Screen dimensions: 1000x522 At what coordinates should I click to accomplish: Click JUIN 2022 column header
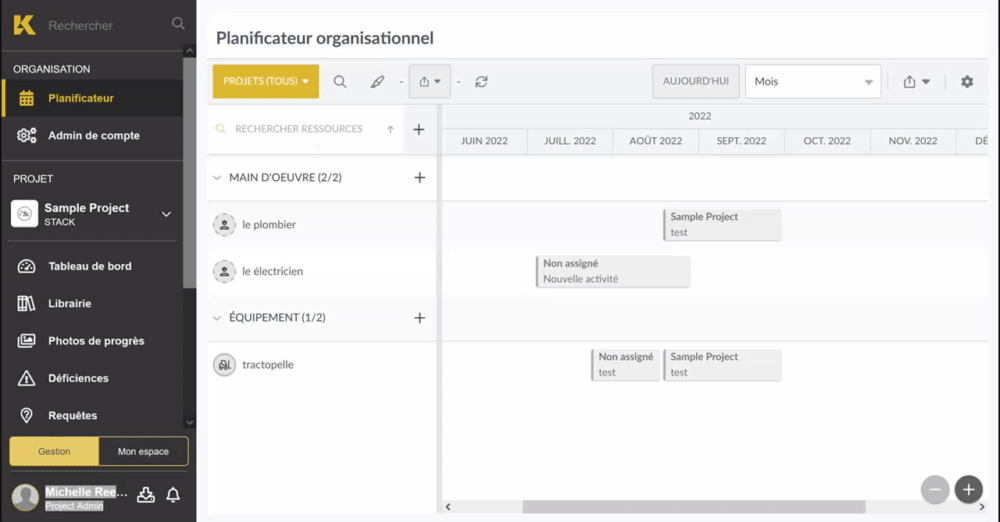(x=485, y=141)
